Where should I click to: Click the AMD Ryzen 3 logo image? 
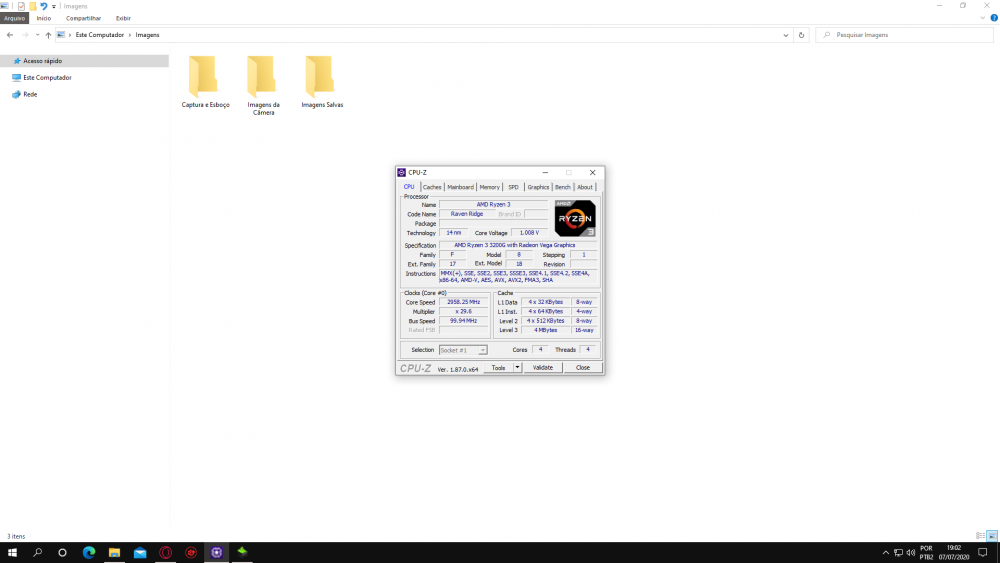[x=575, y=218]
